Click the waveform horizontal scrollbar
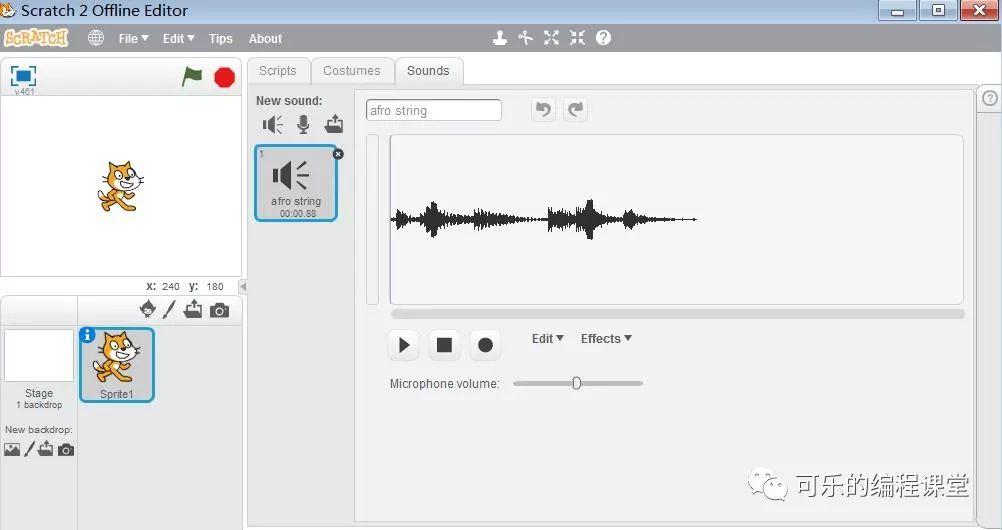 coord(677,314)
